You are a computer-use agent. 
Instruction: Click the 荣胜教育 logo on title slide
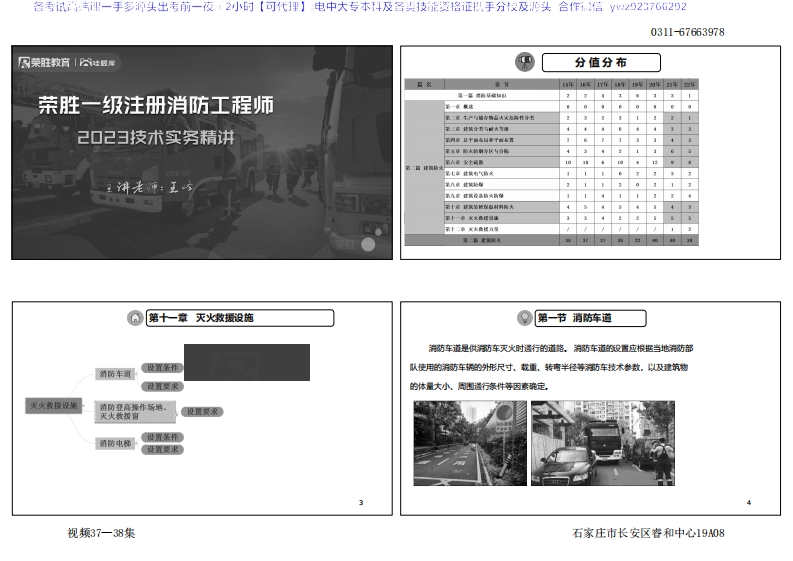point(43,63)
